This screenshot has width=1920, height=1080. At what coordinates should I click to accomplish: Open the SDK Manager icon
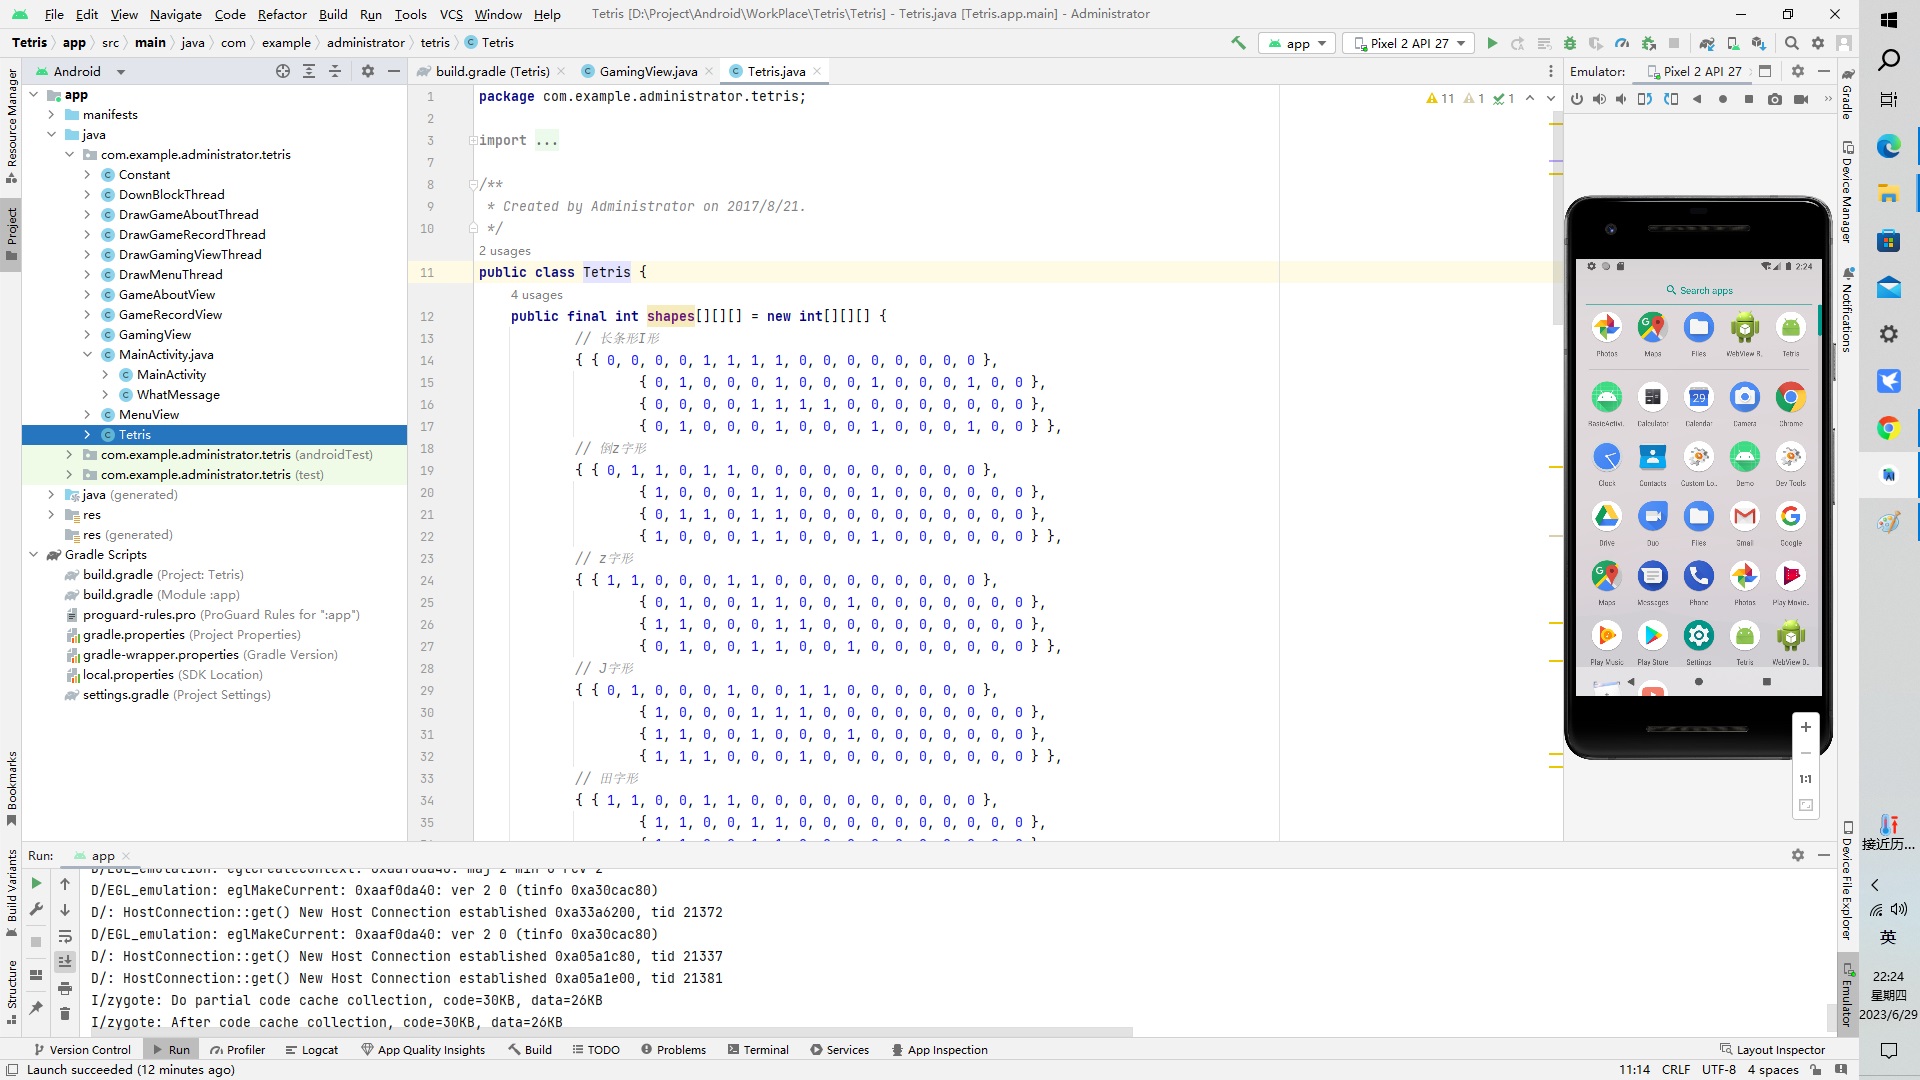(x=1759, y=43)
